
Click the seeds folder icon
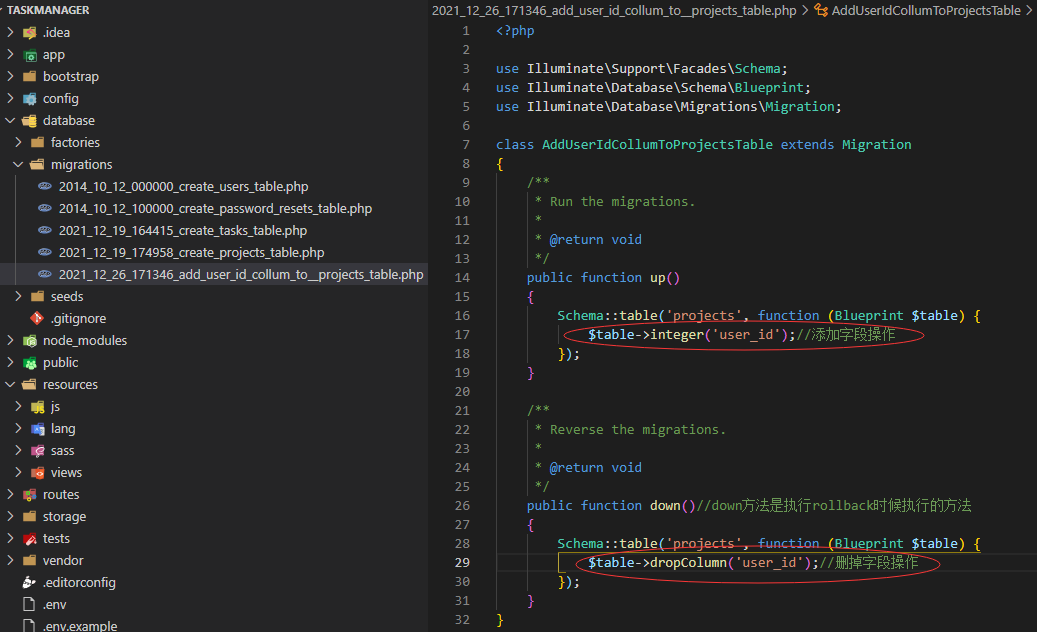pyautogui.click(x=38, y=296)
